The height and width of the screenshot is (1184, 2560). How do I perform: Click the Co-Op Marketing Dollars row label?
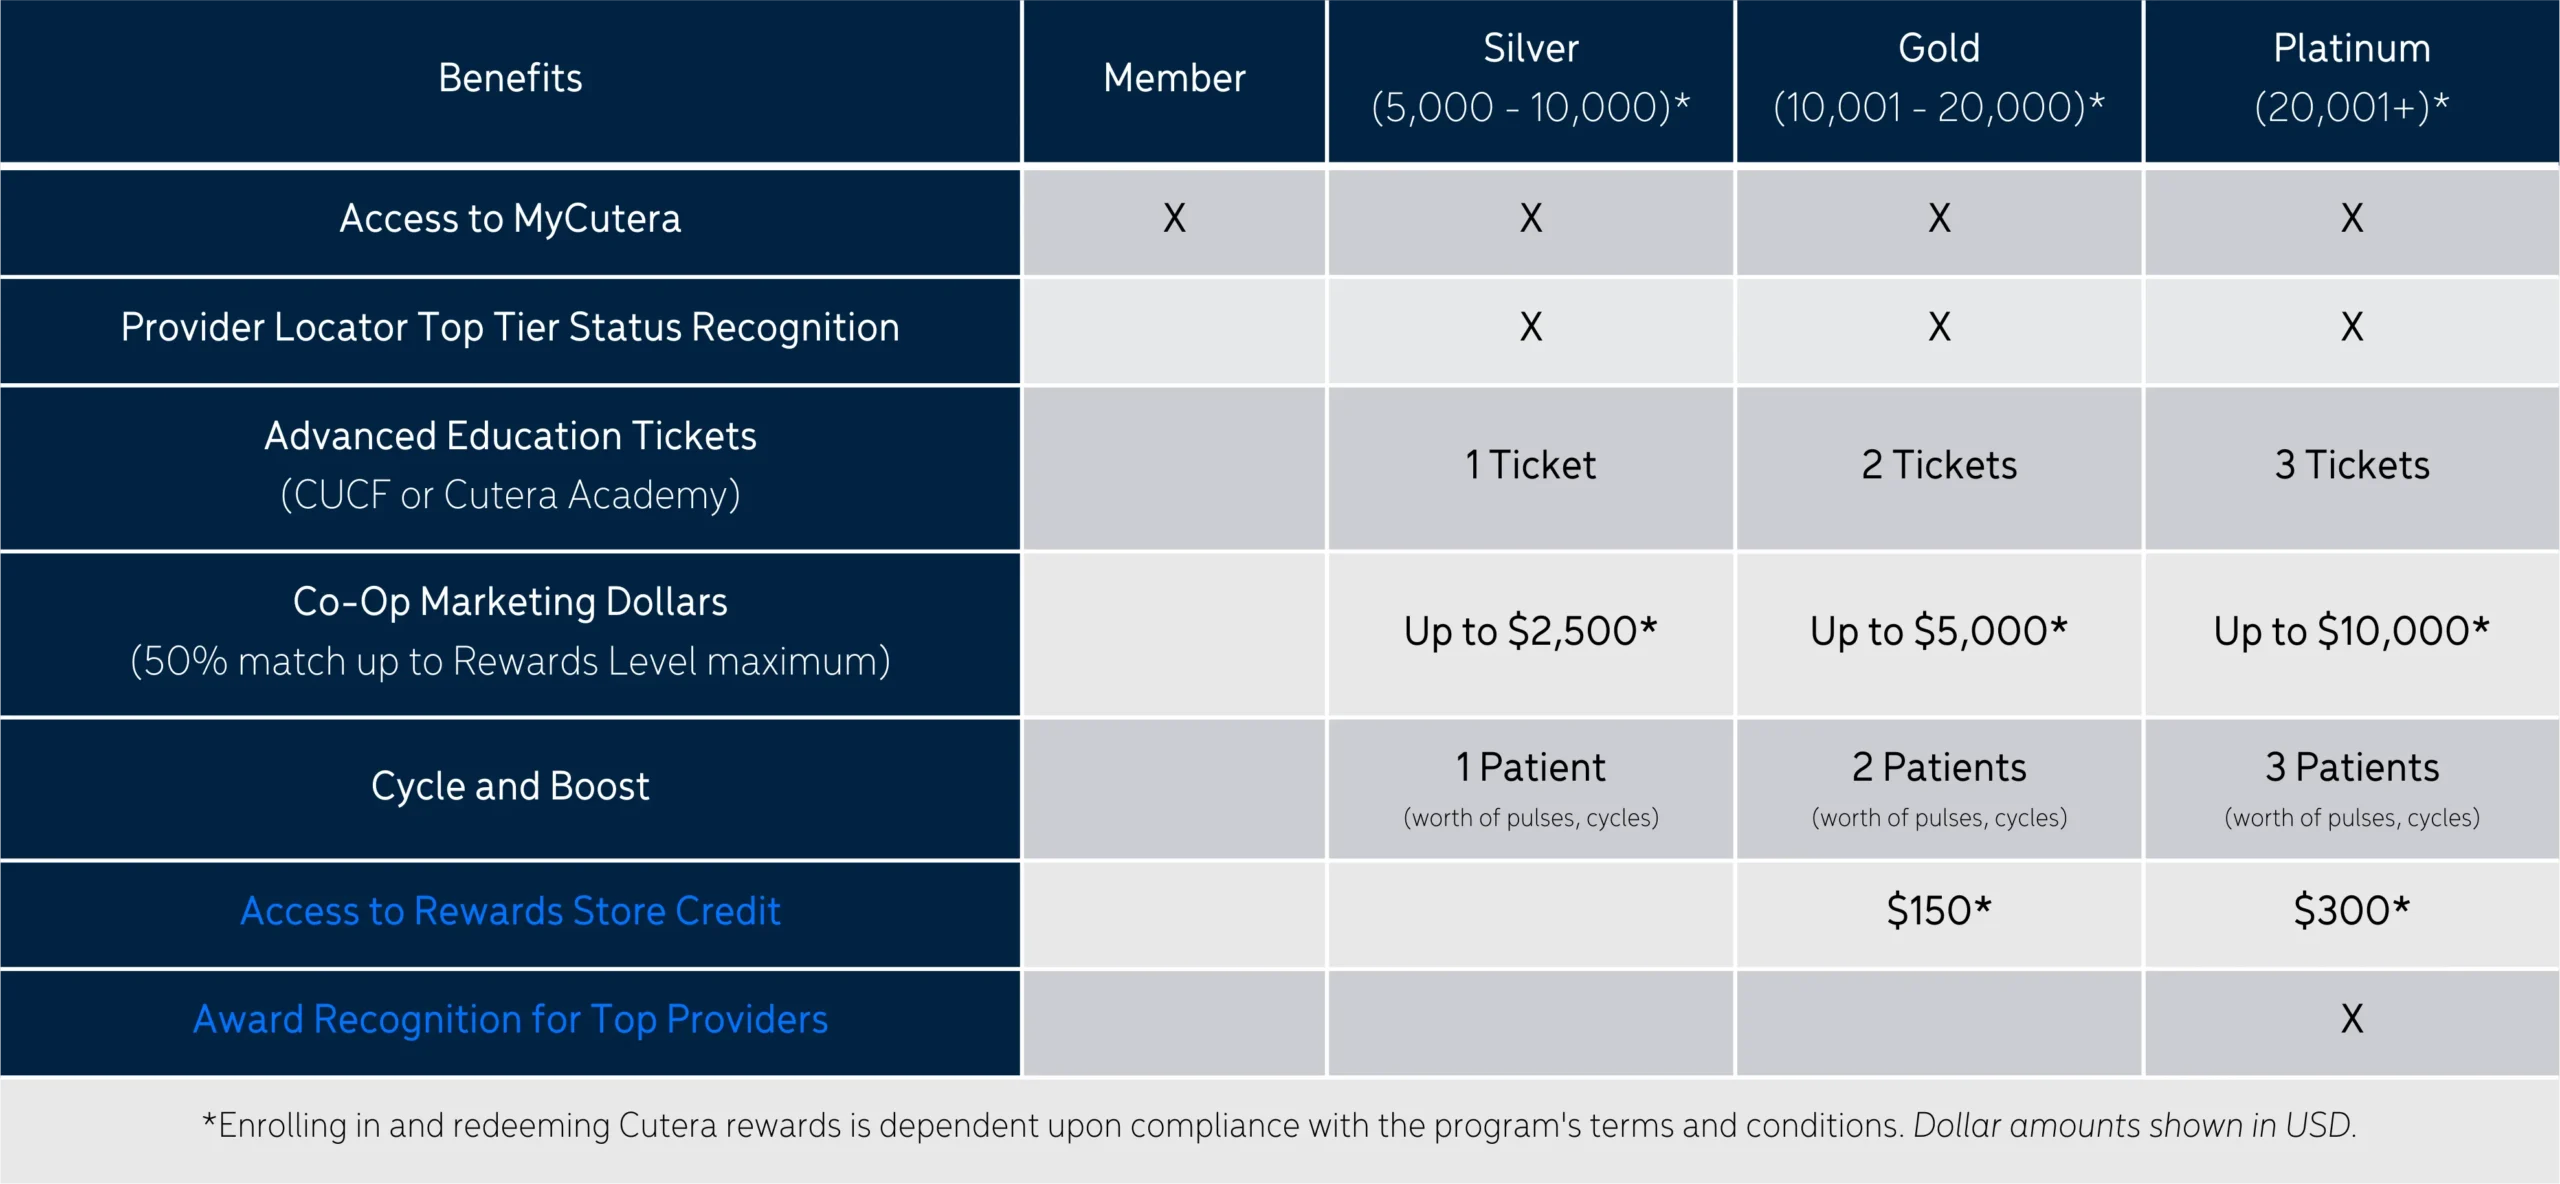tap(510, 633)
